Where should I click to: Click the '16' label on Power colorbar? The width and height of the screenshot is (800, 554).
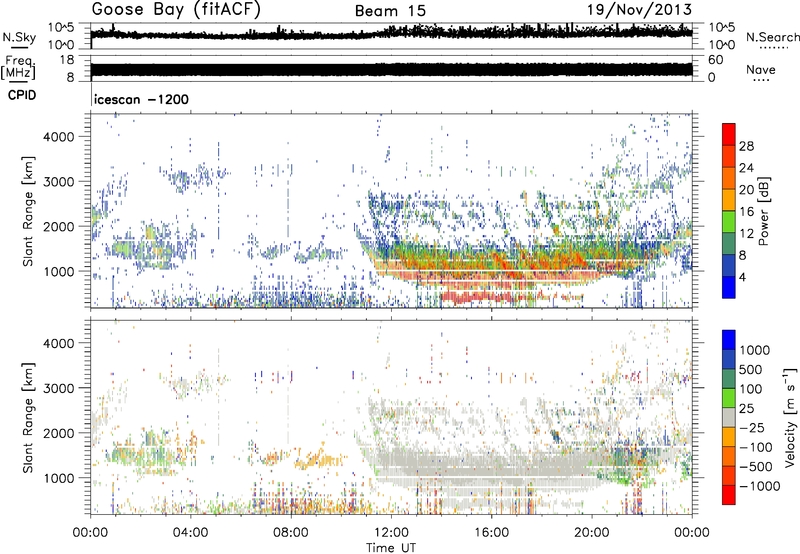click(746, 212)
